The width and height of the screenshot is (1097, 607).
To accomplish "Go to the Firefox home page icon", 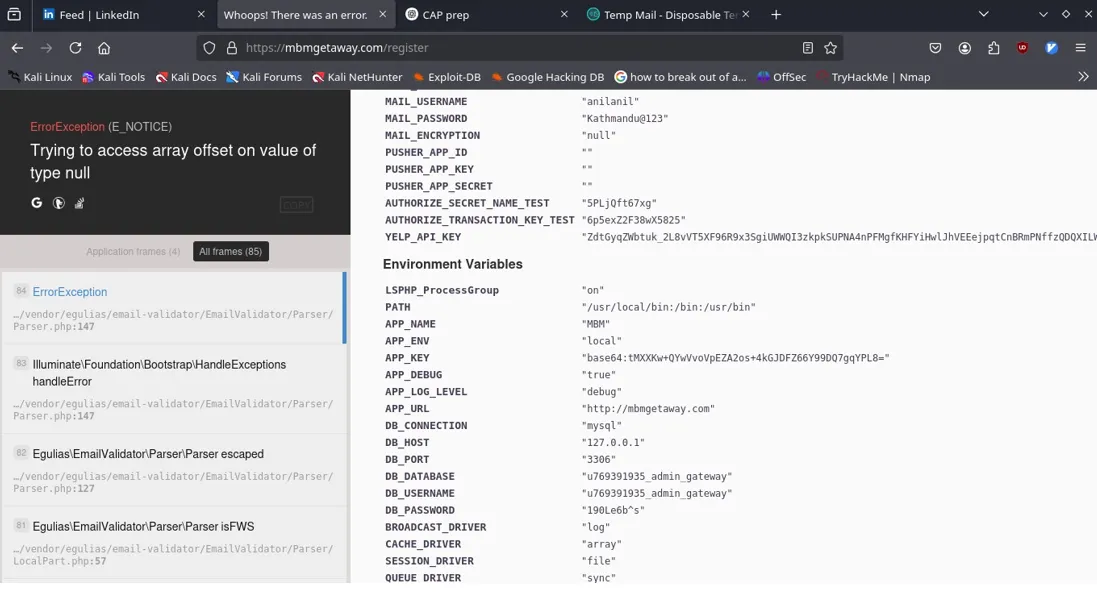I will click(104, 48).
